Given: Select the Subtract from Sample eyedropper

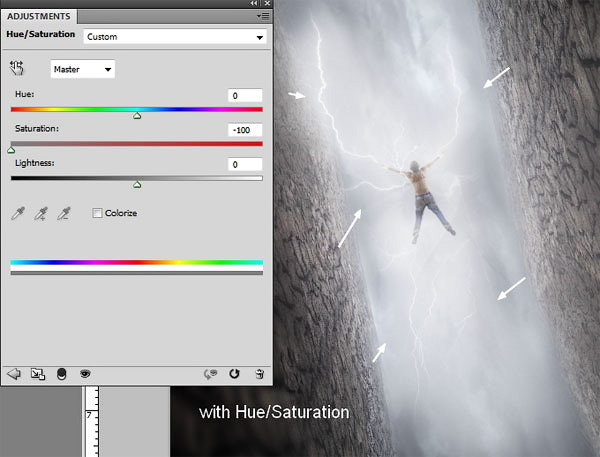Looking at the screenshot, I should coord(64,214).
